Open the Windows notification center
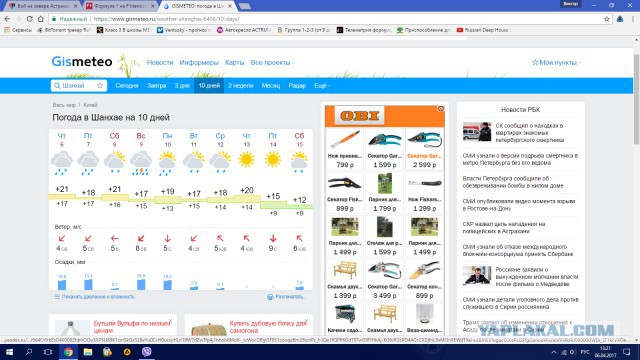 coord(627,352)
